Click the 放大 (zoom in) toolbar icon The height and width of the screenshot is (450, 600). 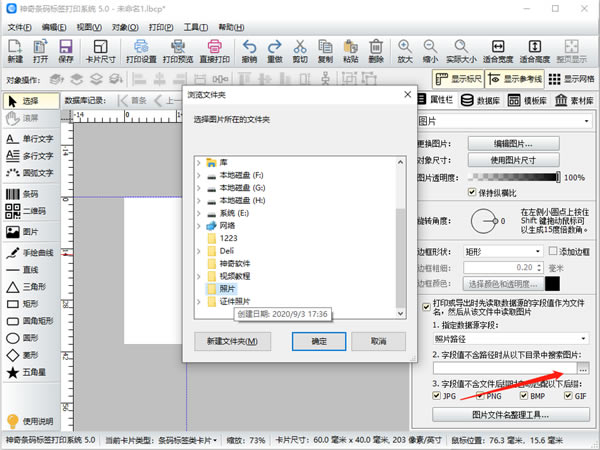coord(406,50)
